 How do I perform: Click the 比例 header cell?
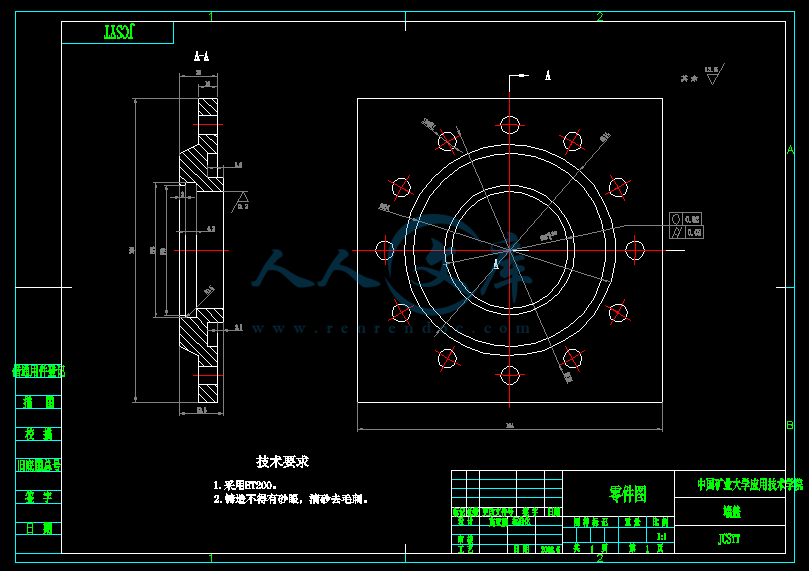pos(660,522)
